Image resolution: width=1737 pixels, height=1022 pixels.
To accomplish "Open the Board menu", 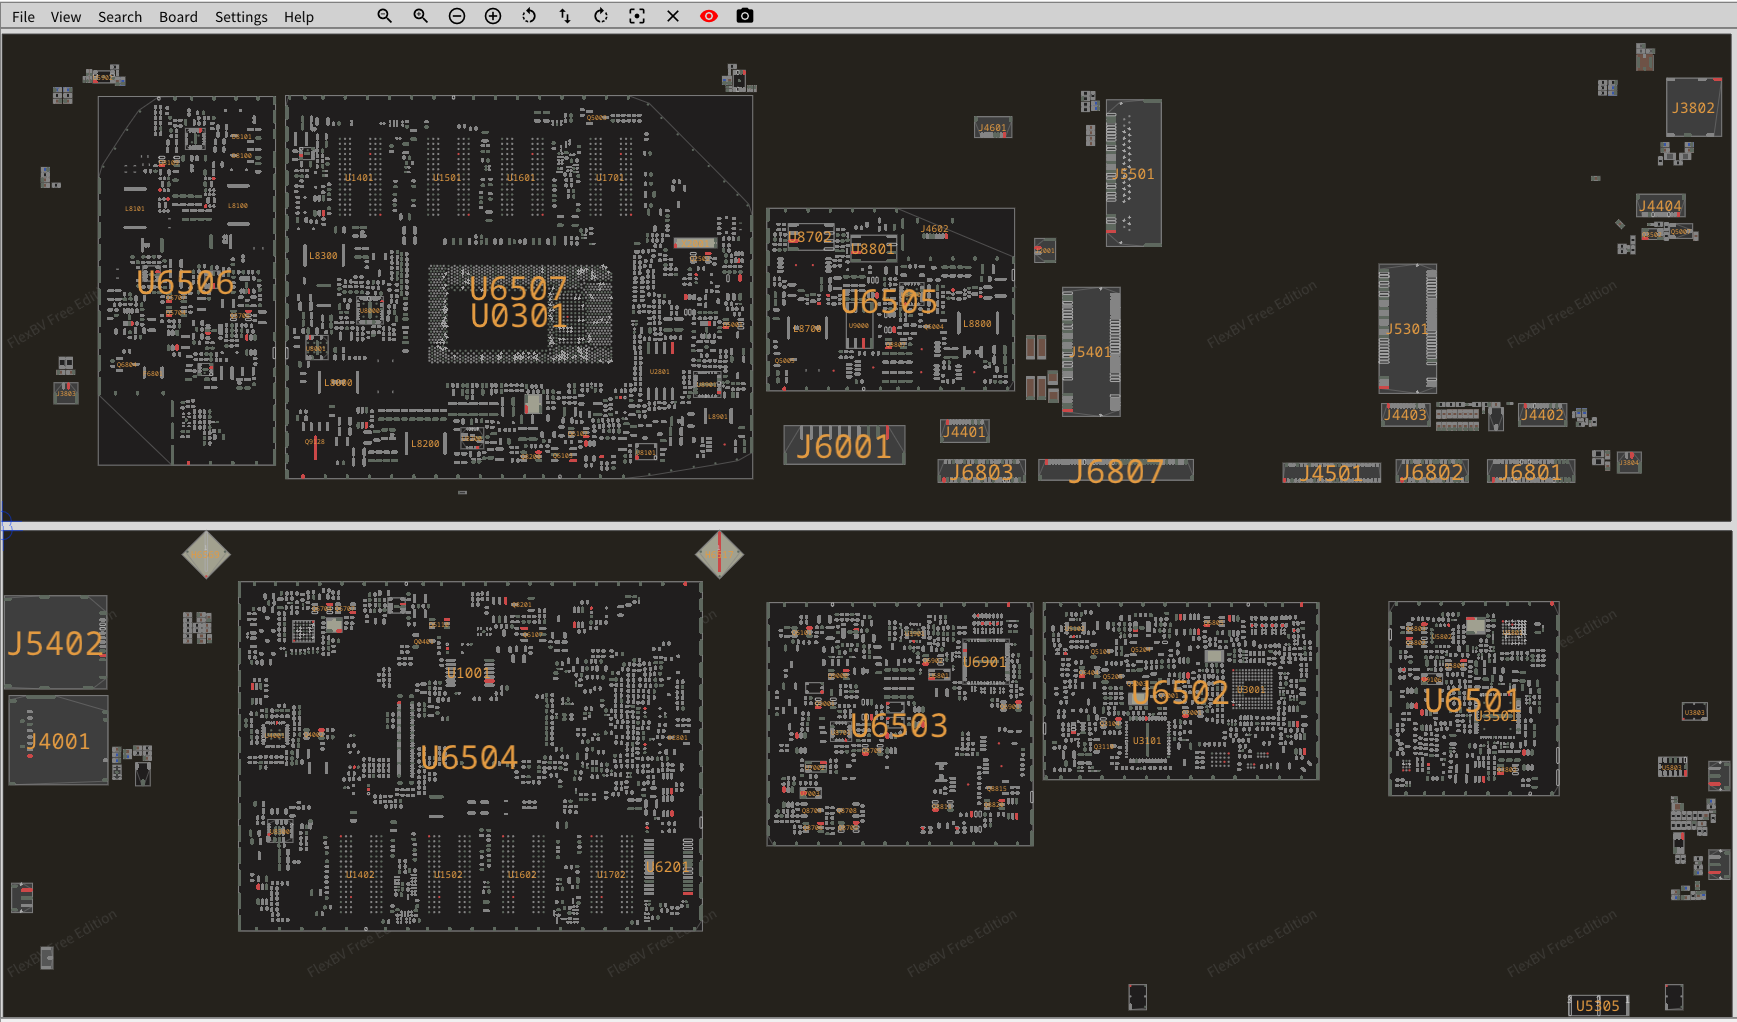I will pyautogui.click(x=178, y=17).
